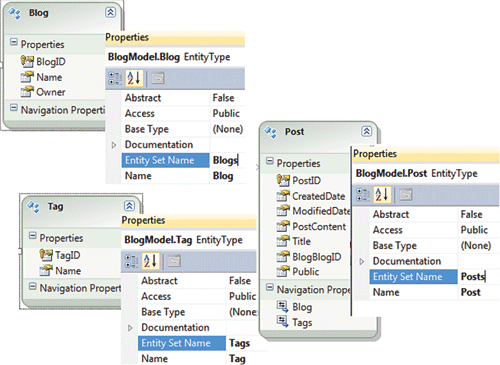This screenshot has width=500, height=365.
Task: Collapse the Tag entity with chevron icon
Action: [129, 206]
